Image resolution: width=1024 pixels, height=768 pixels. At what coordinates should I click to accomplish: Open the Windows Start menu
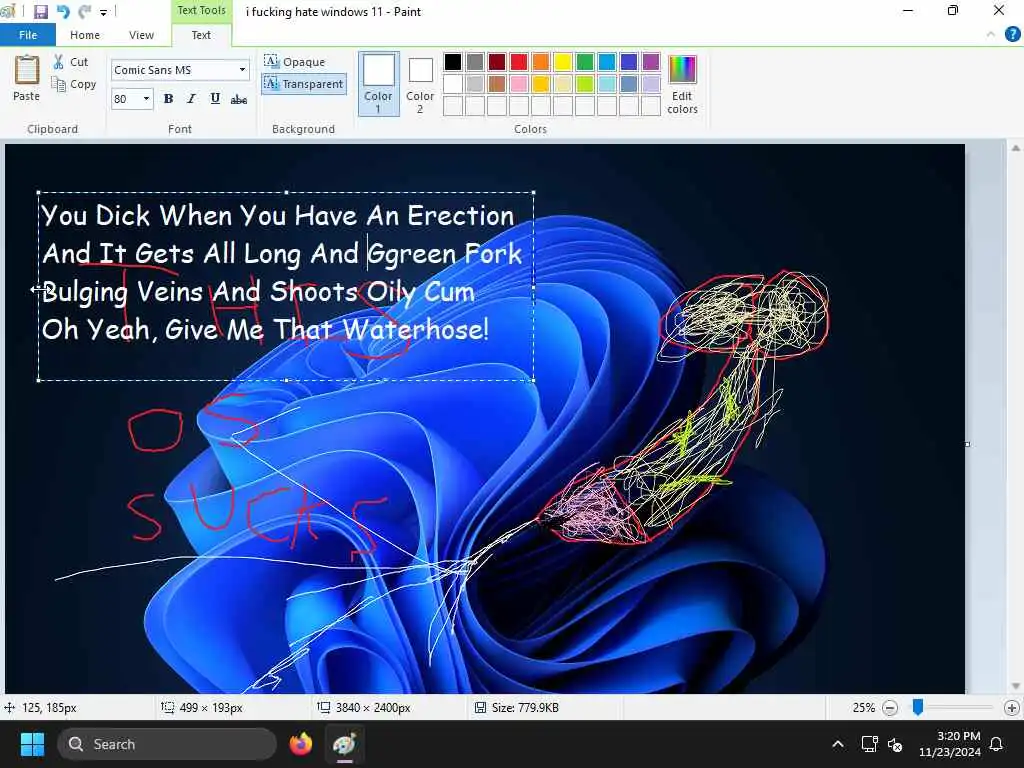(x=32, y=744)
